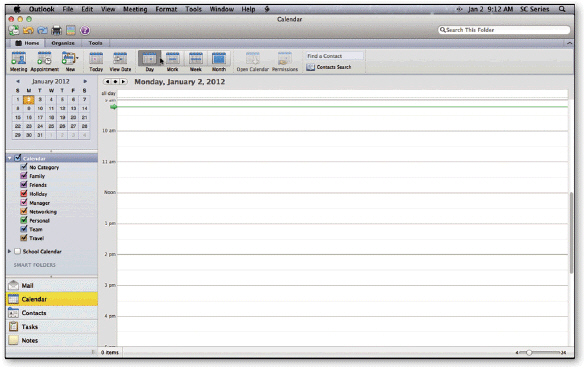This screenshot has width=585, height=369.
Task: Click the Search This Folder field
Action: [504, 30]
